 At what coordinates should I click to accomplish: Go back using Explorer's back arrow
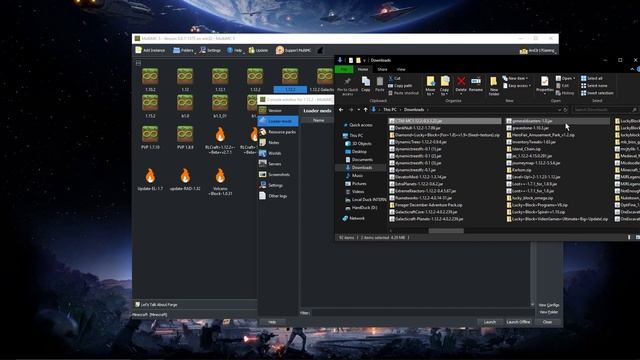(x=341, y=110)
